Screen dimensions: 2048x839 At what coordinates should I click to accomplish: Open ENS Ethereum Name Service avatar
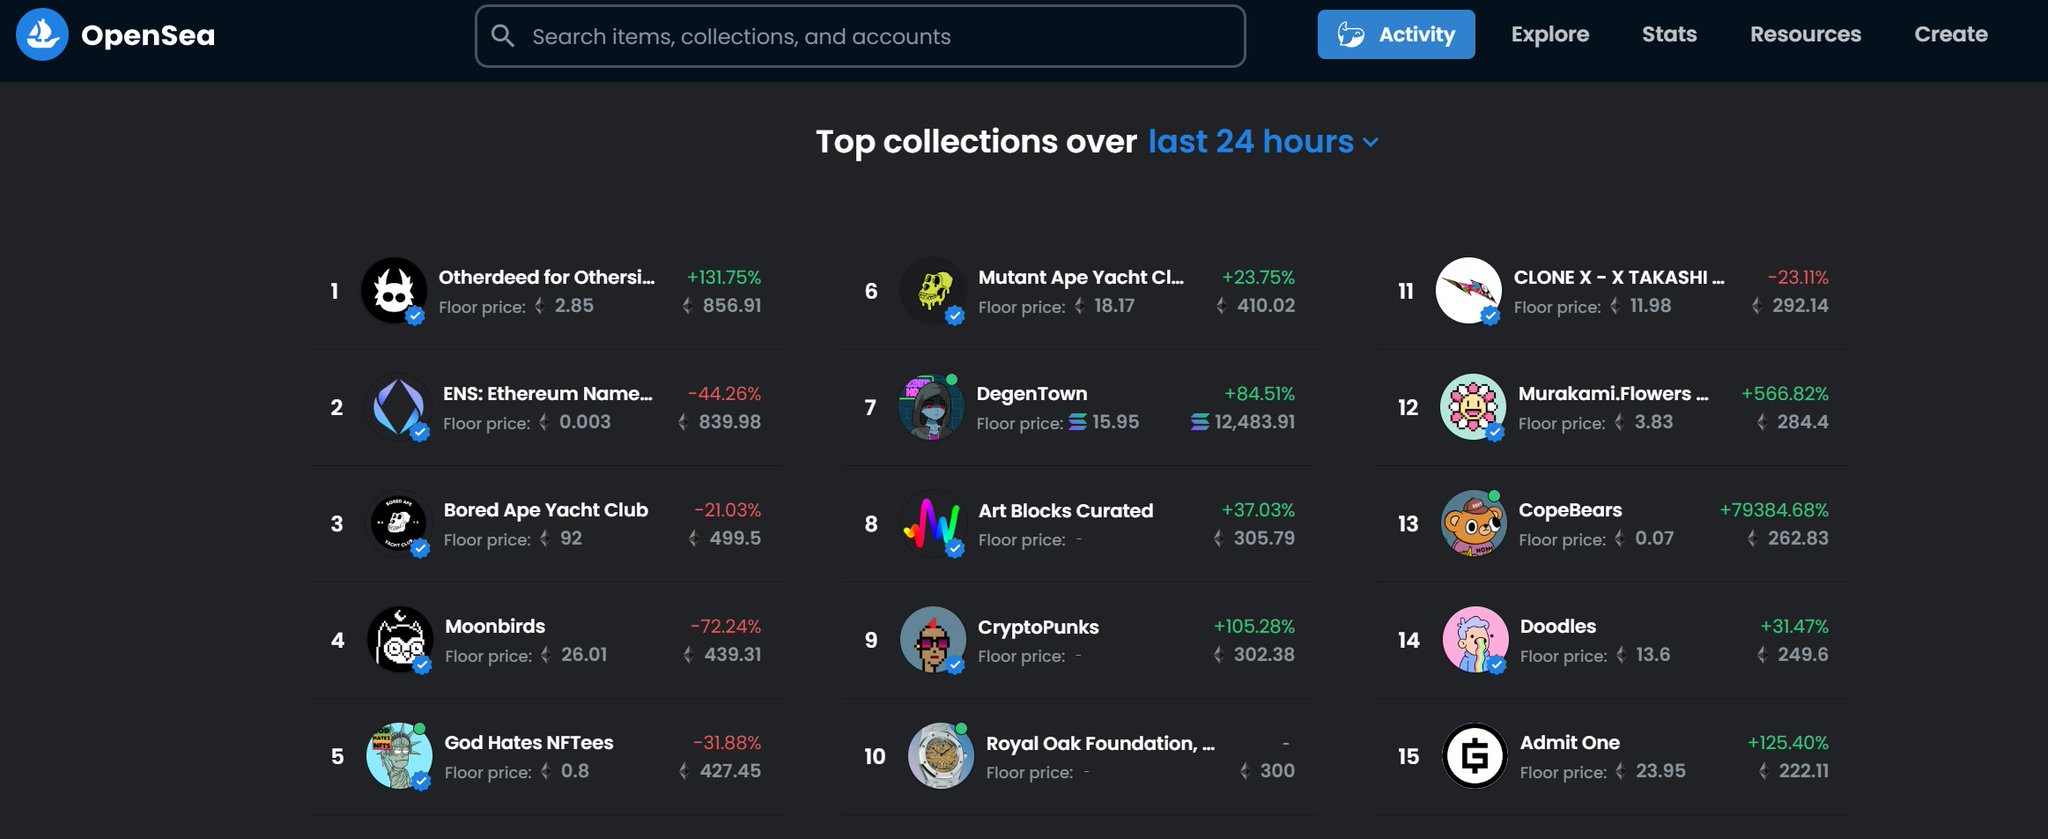tap(398, 407)
